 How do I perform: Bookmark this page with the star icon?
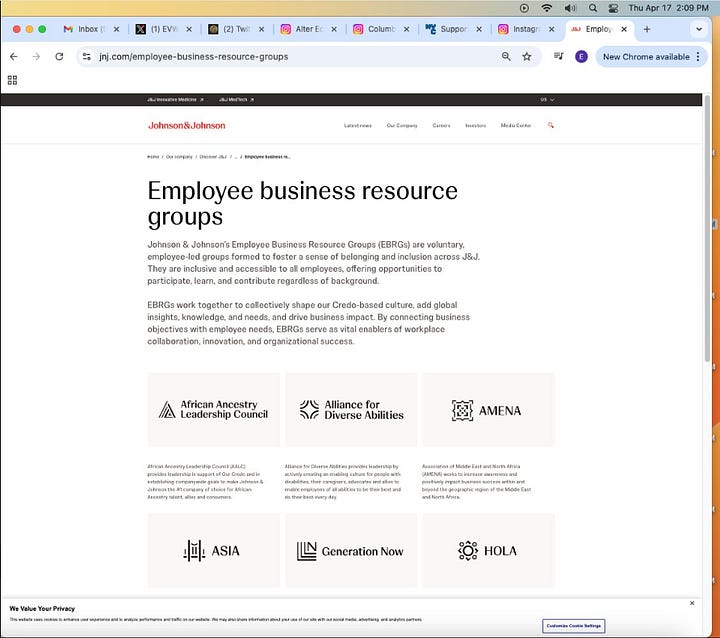coord(527,56)
